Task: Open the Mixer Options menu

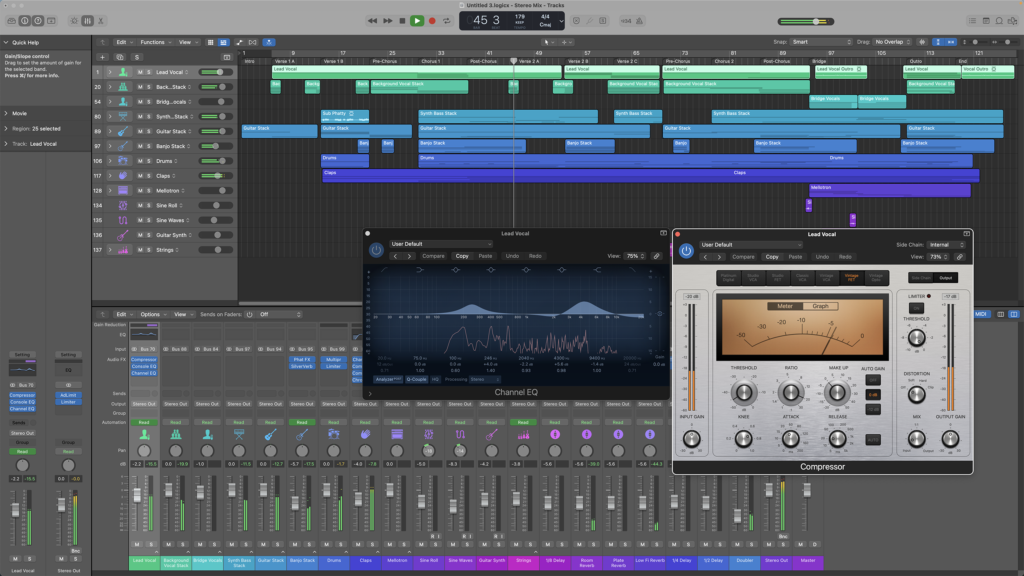Action: pyautogui.click(x=152, y=314)
